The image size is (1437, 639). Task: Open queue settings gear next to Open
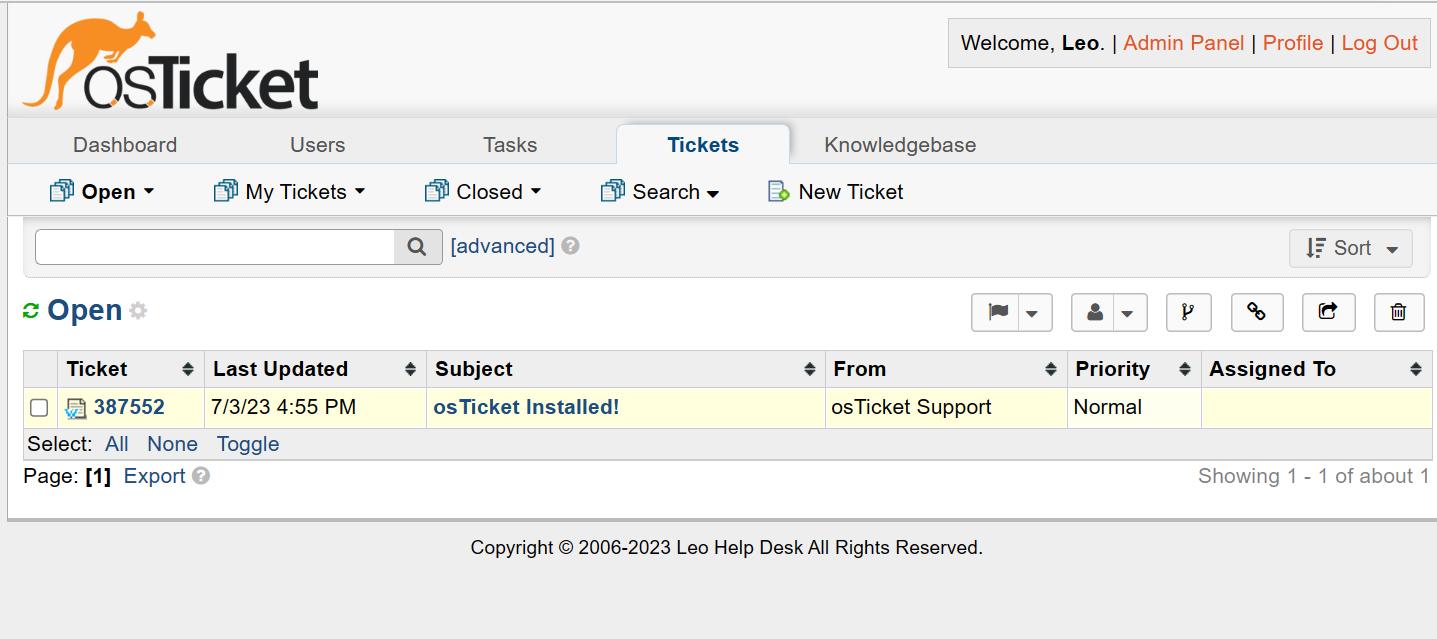138,311
